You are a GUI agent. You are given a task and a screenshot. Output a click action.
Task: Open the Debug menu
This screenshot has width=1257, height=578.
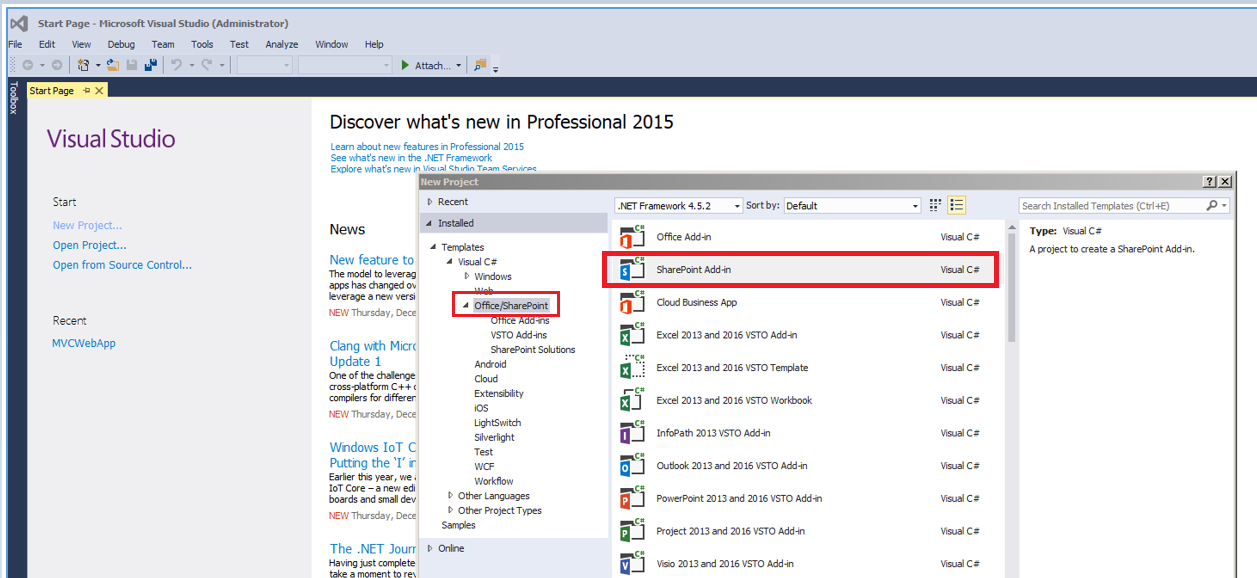point(121,44)
